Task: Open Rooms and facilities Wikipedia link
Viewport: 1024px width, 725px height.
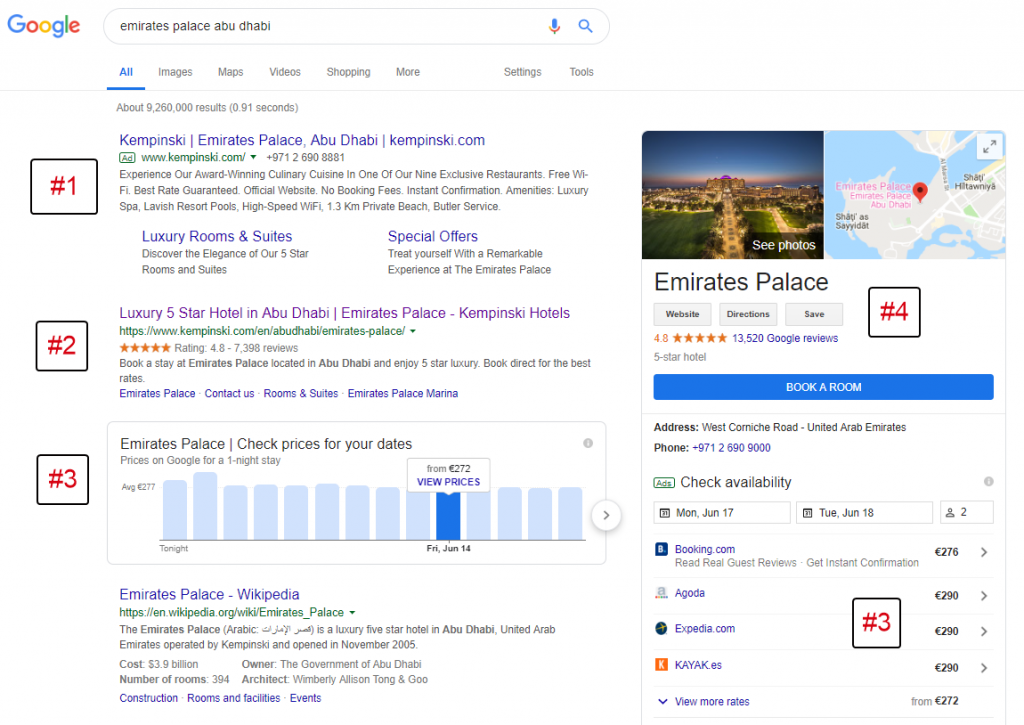Action: (x=234, y=698)
